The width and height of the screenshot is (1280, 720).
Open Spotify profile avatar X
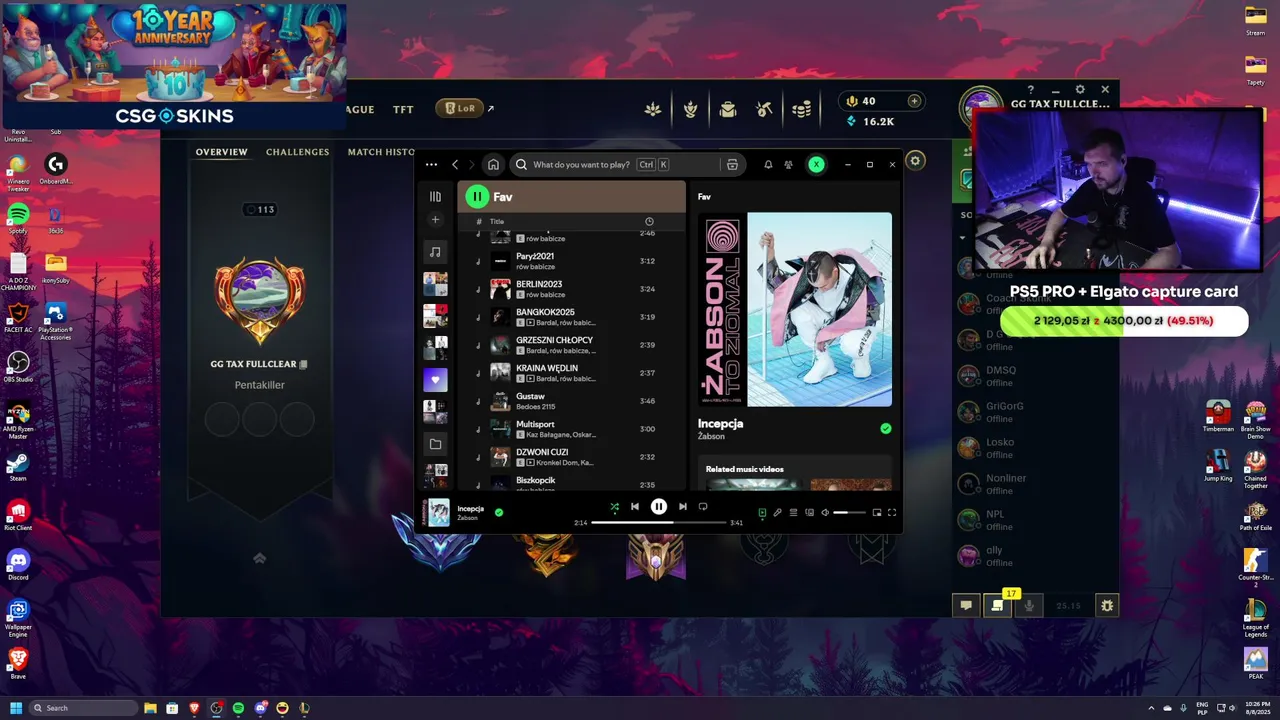pyautogui.click(x=816, y=165)
